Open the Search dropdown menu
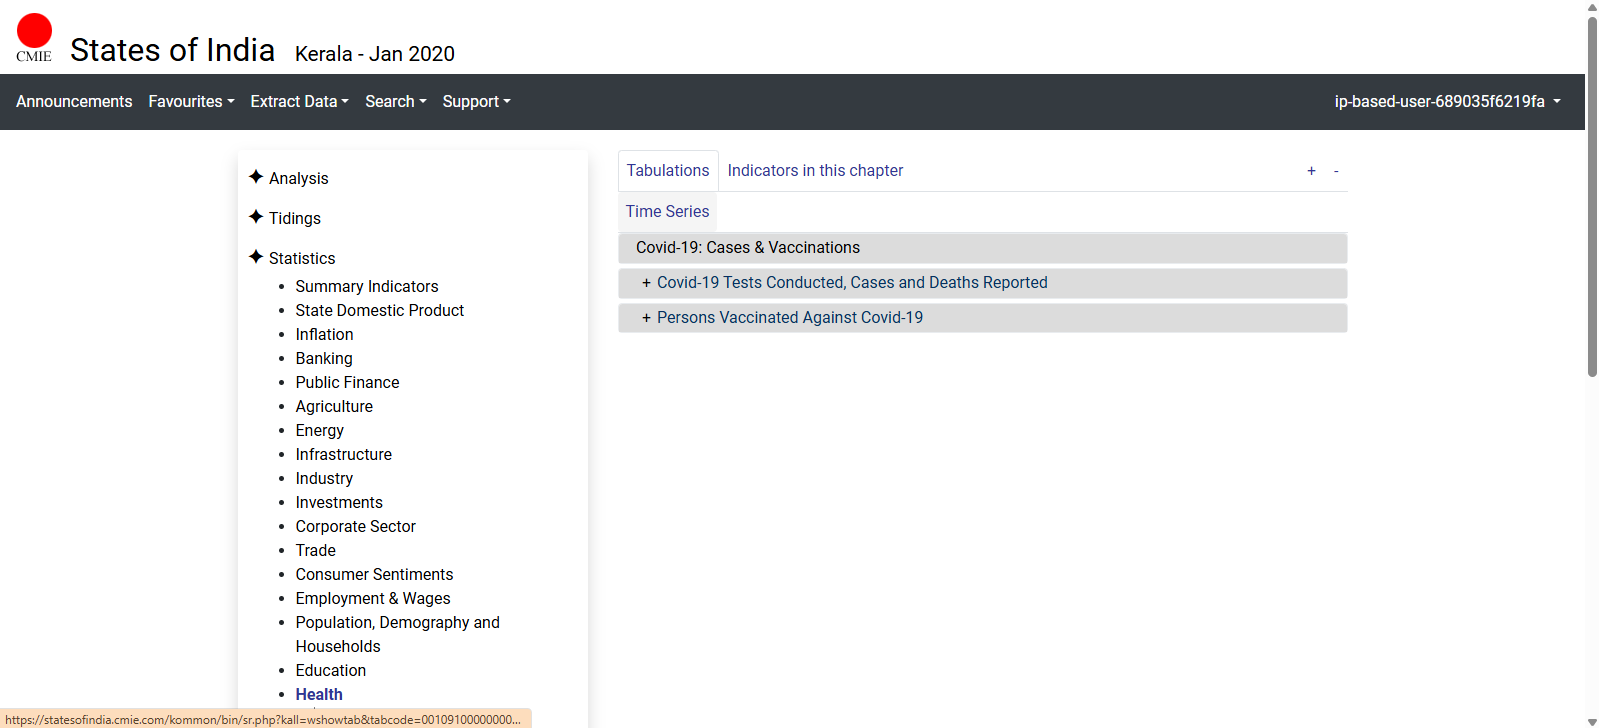Screen dimensions: 1599x728 (395, 102)
